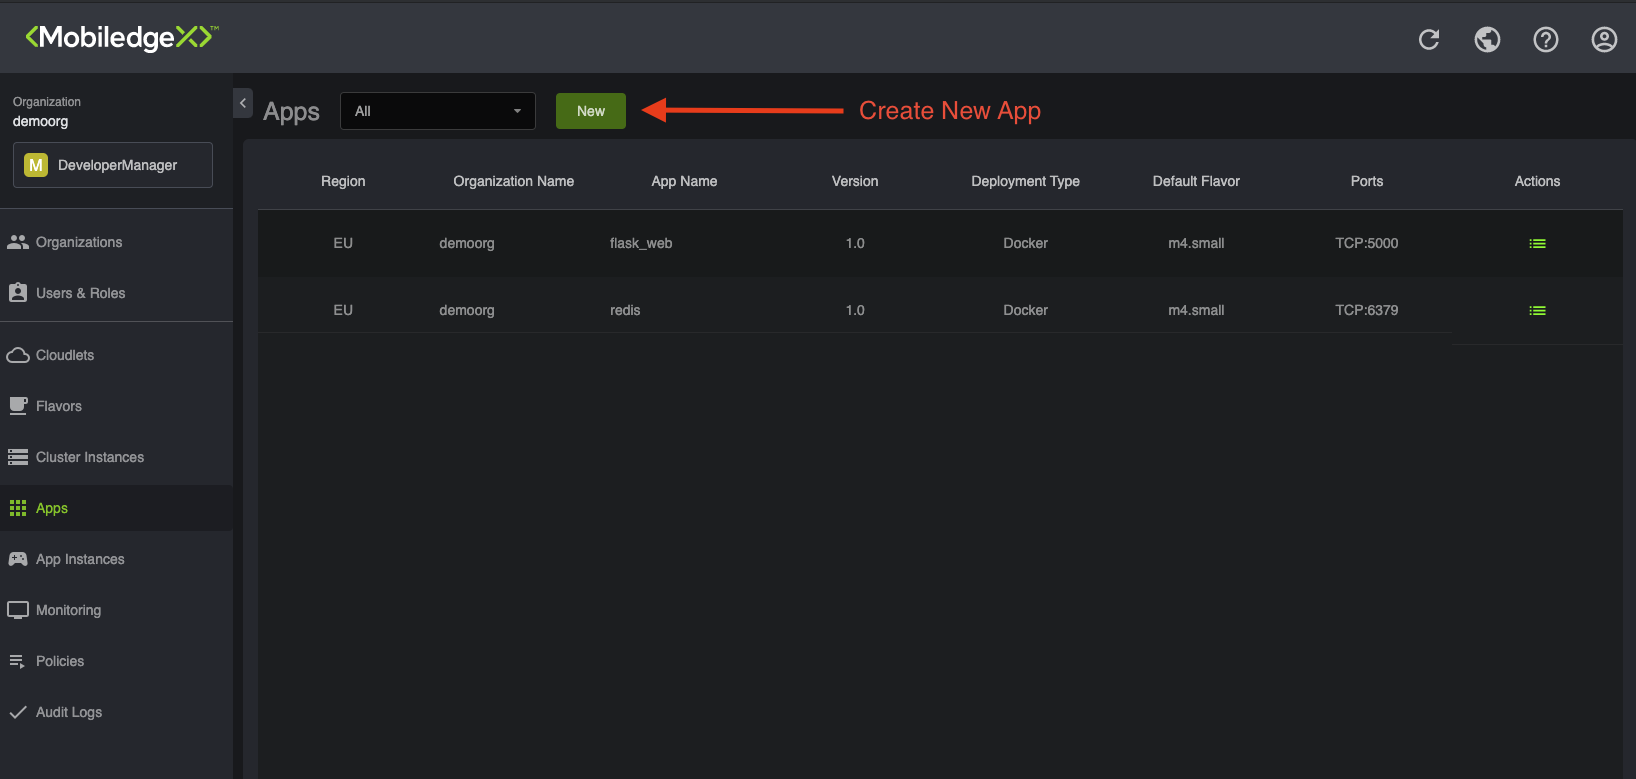Click version 1.0 in redis row
Screen dimensions: 1636x779
(855, 310)
